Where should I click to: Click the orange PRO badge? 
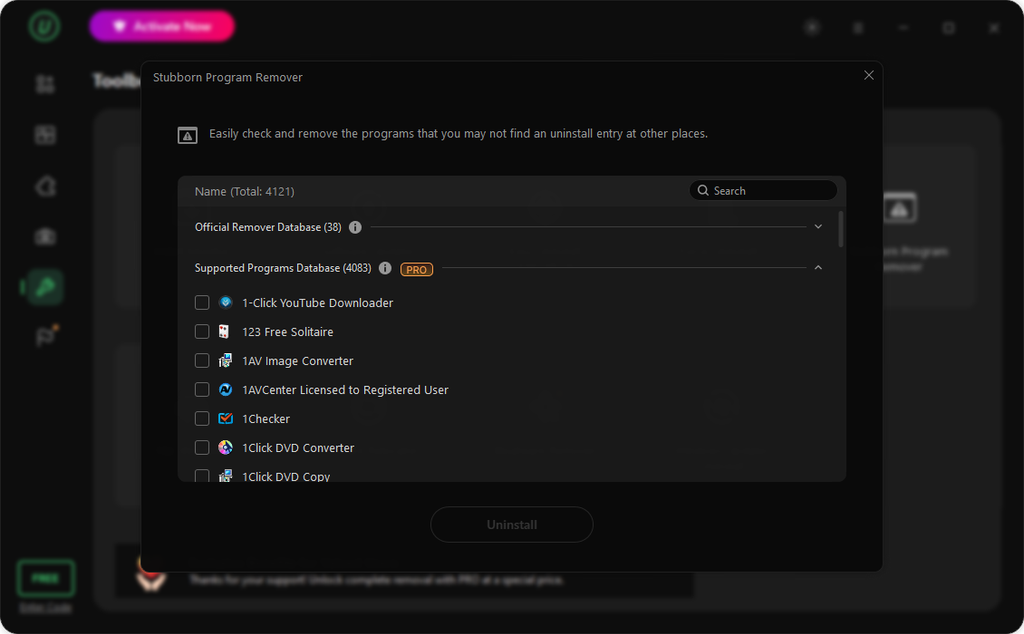pos(417,269)
